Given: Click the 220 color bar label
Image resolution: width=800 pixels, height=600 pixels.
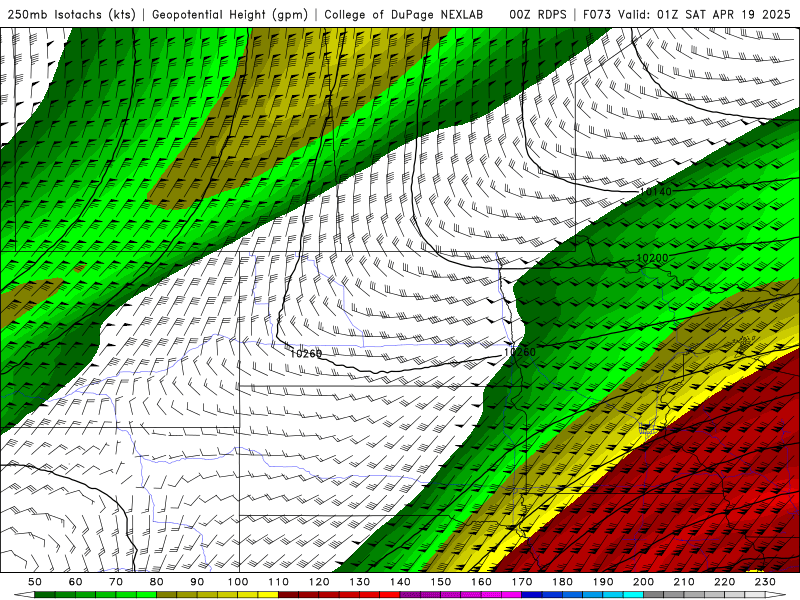Looking at the screenshot, I should [725, 582].
